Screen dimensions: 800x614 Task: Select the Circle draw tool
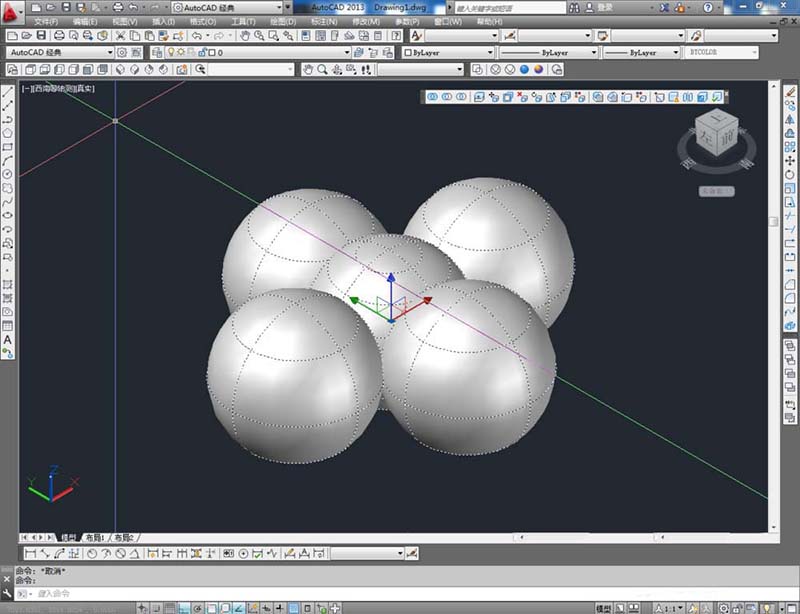(7, 175)
